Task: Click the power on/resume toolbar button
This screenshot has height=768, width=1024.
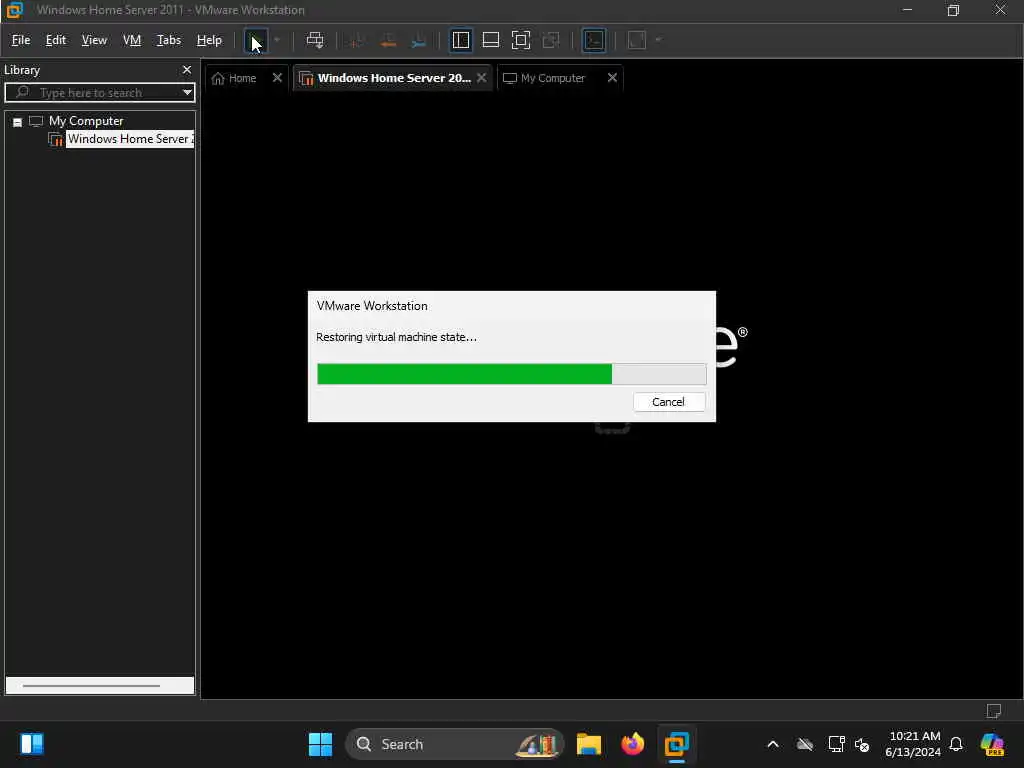Action: 255,40
